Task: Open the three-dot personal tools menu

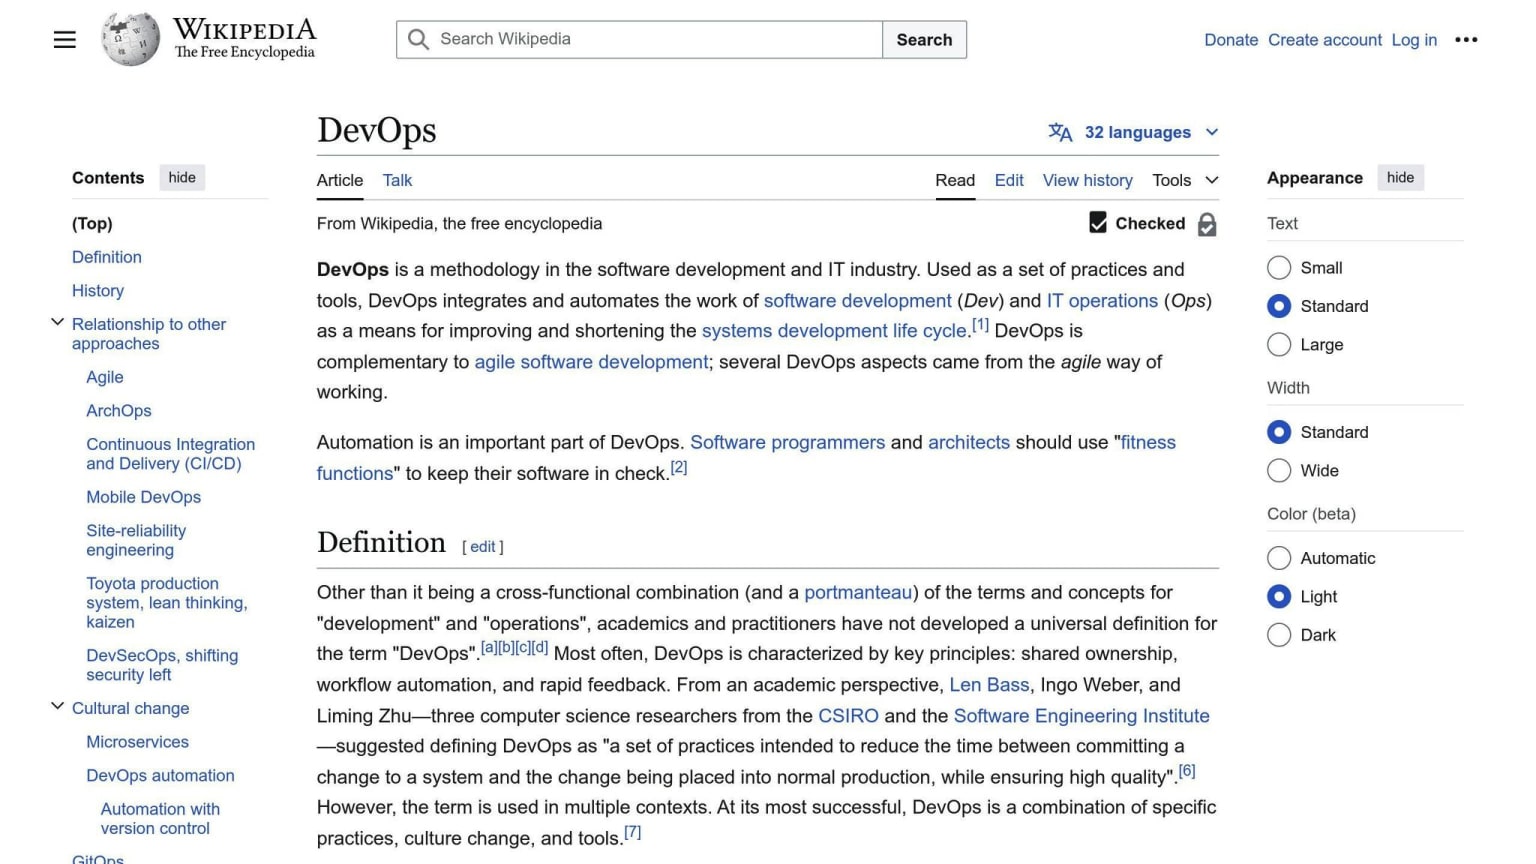Action: point(1466,40)
